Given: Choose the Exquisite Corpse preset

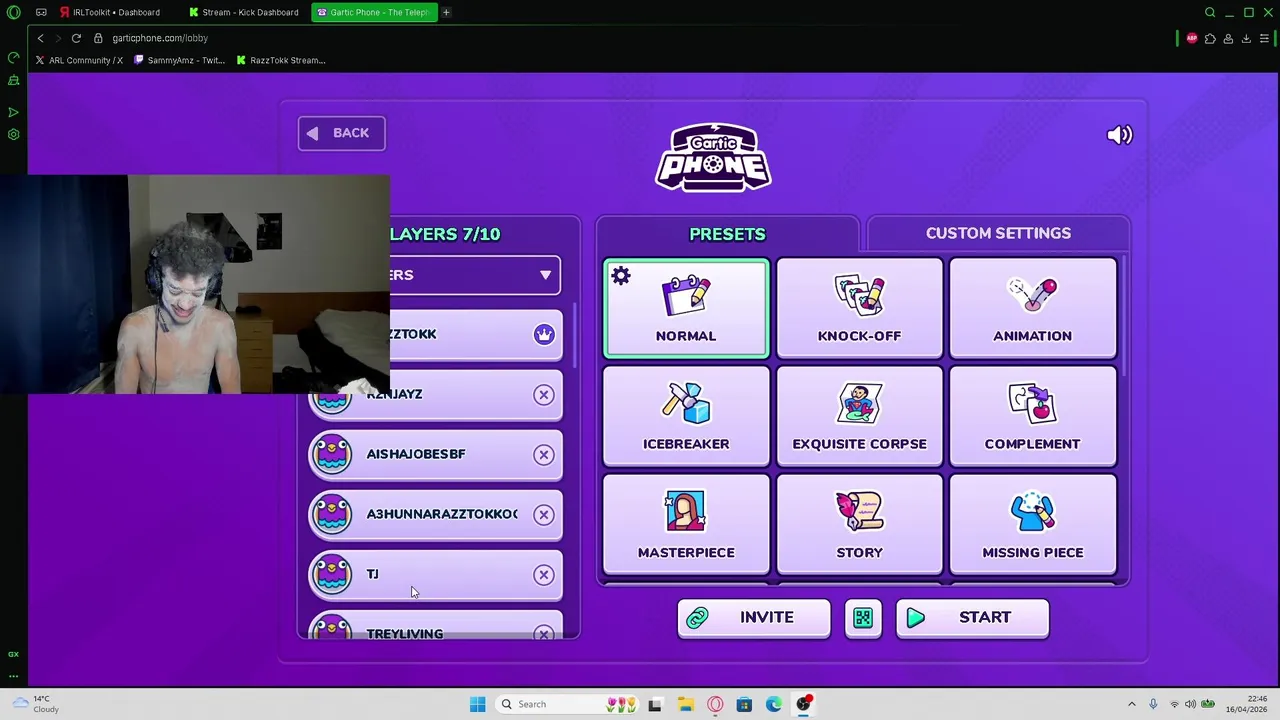Looking at the screenshot, I should click(x=859, y=416).
